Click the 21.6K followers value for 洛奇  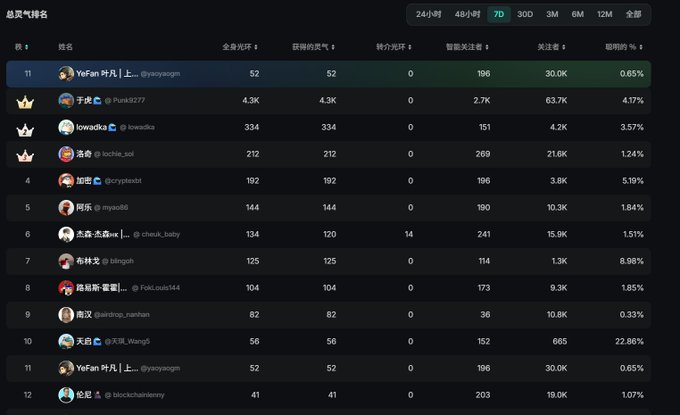tap(556, 154)
